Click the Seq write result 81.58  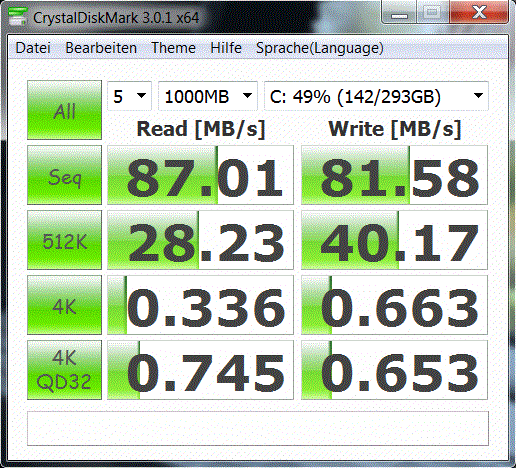(394, 175)
